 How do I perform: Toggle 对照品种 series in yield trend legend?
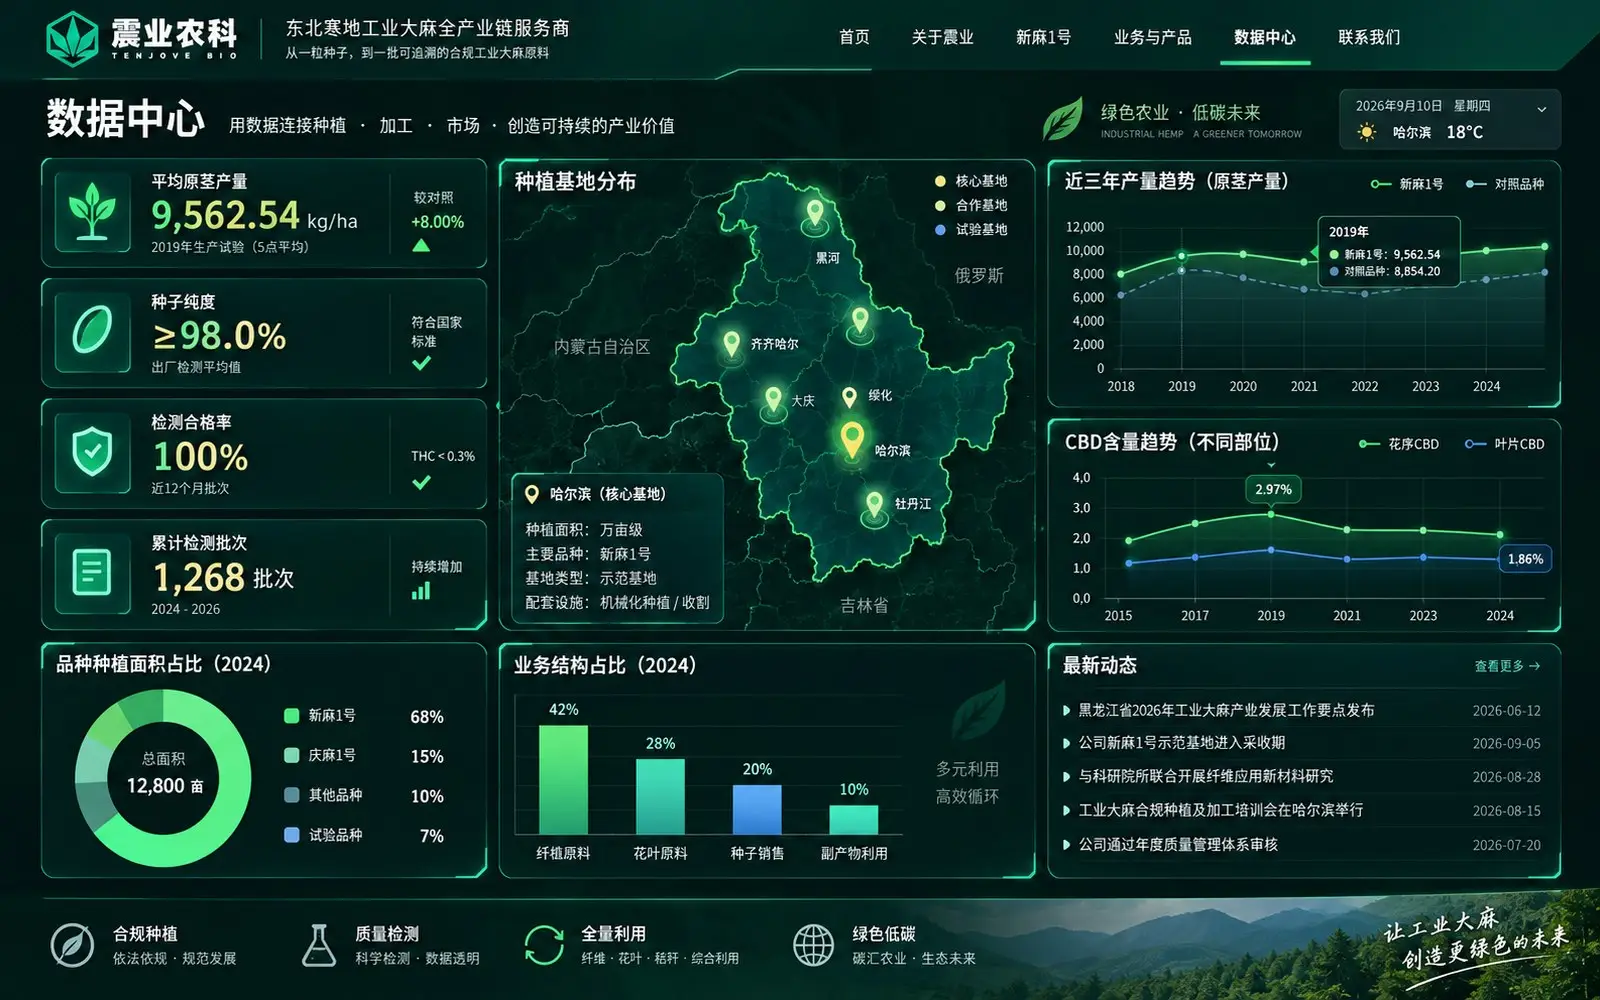1505,184
